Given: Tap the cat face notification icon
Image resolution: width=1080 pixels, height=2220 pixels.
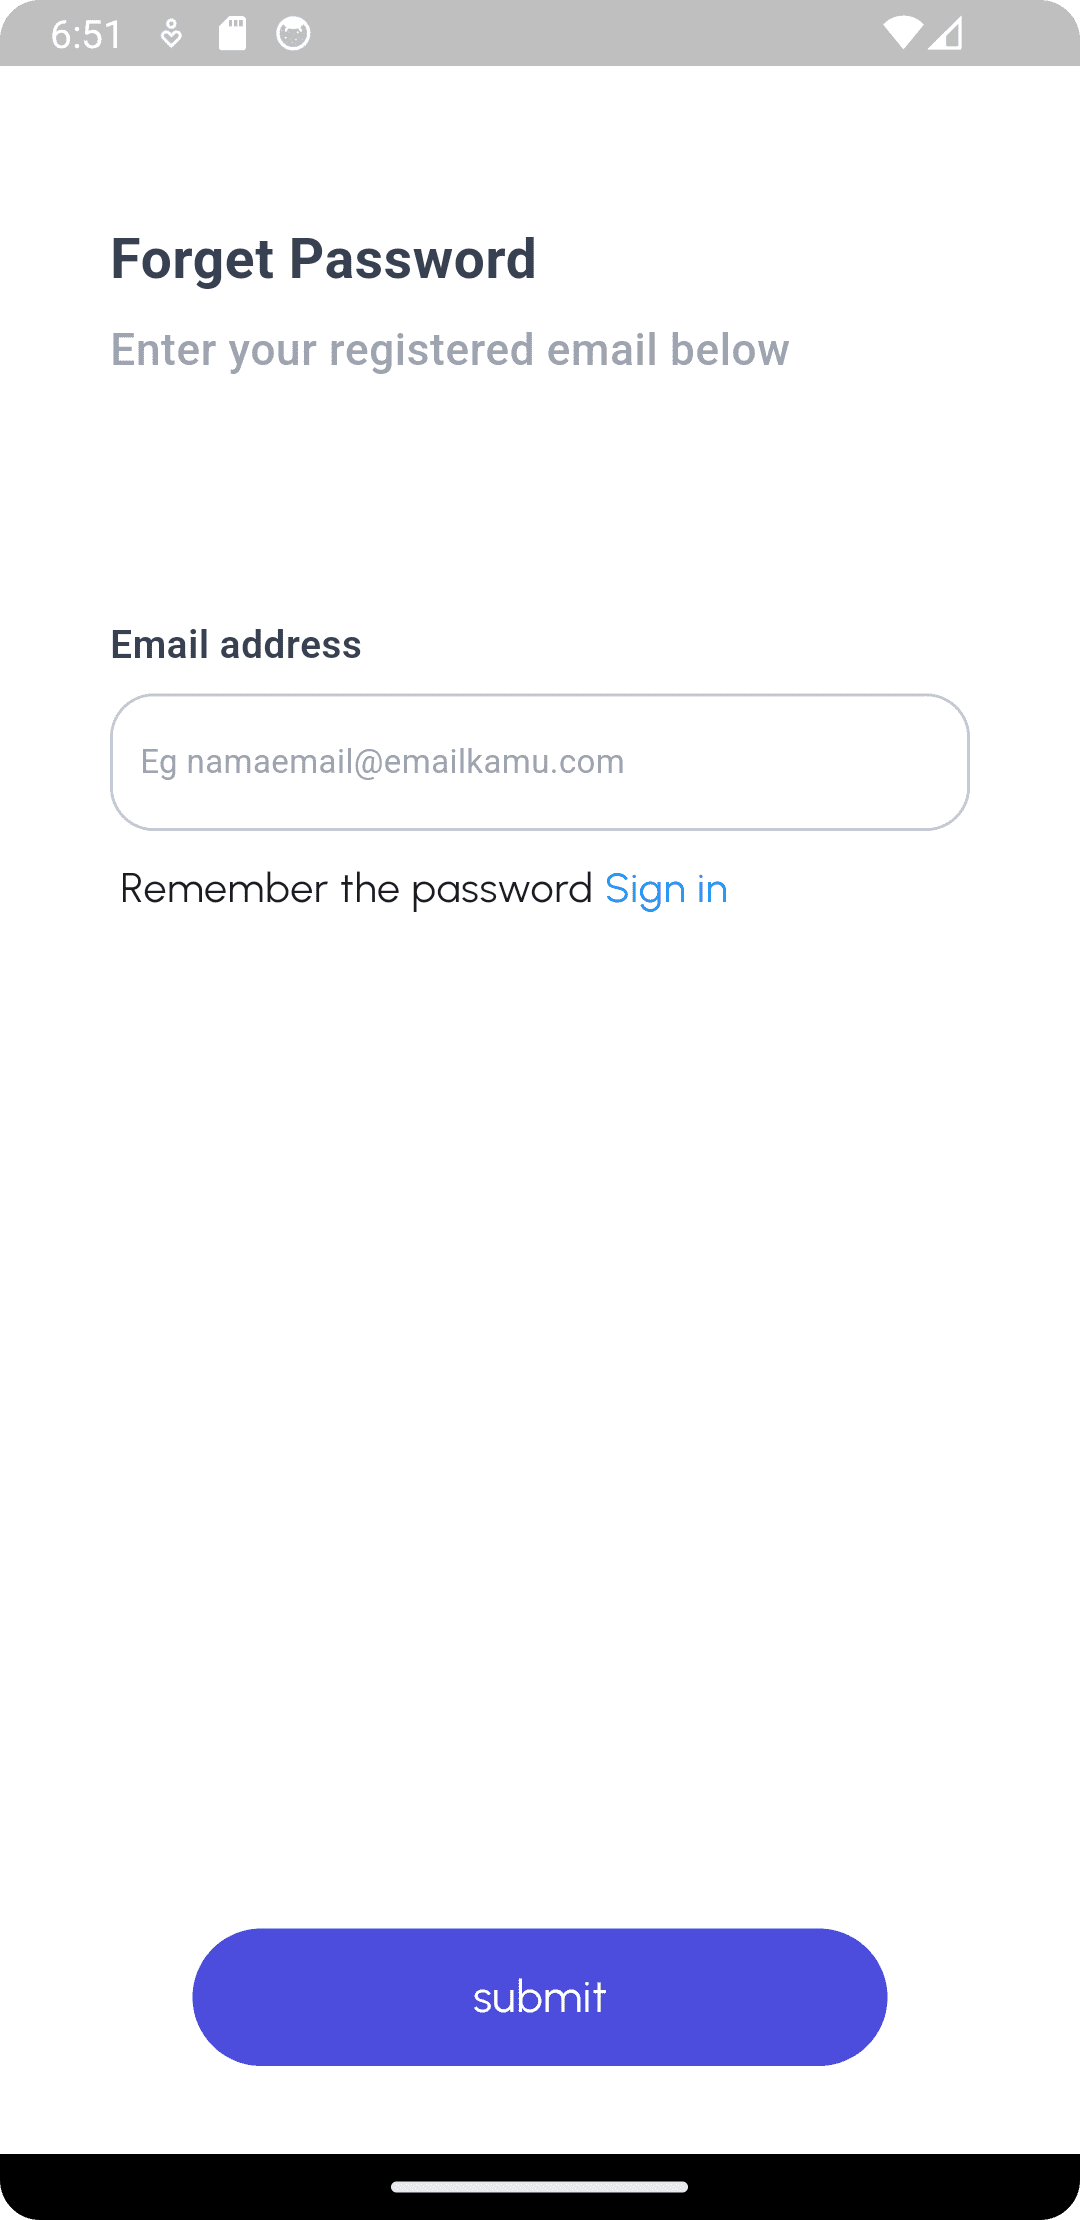Looking at the screenshot, I should (293, 34).
